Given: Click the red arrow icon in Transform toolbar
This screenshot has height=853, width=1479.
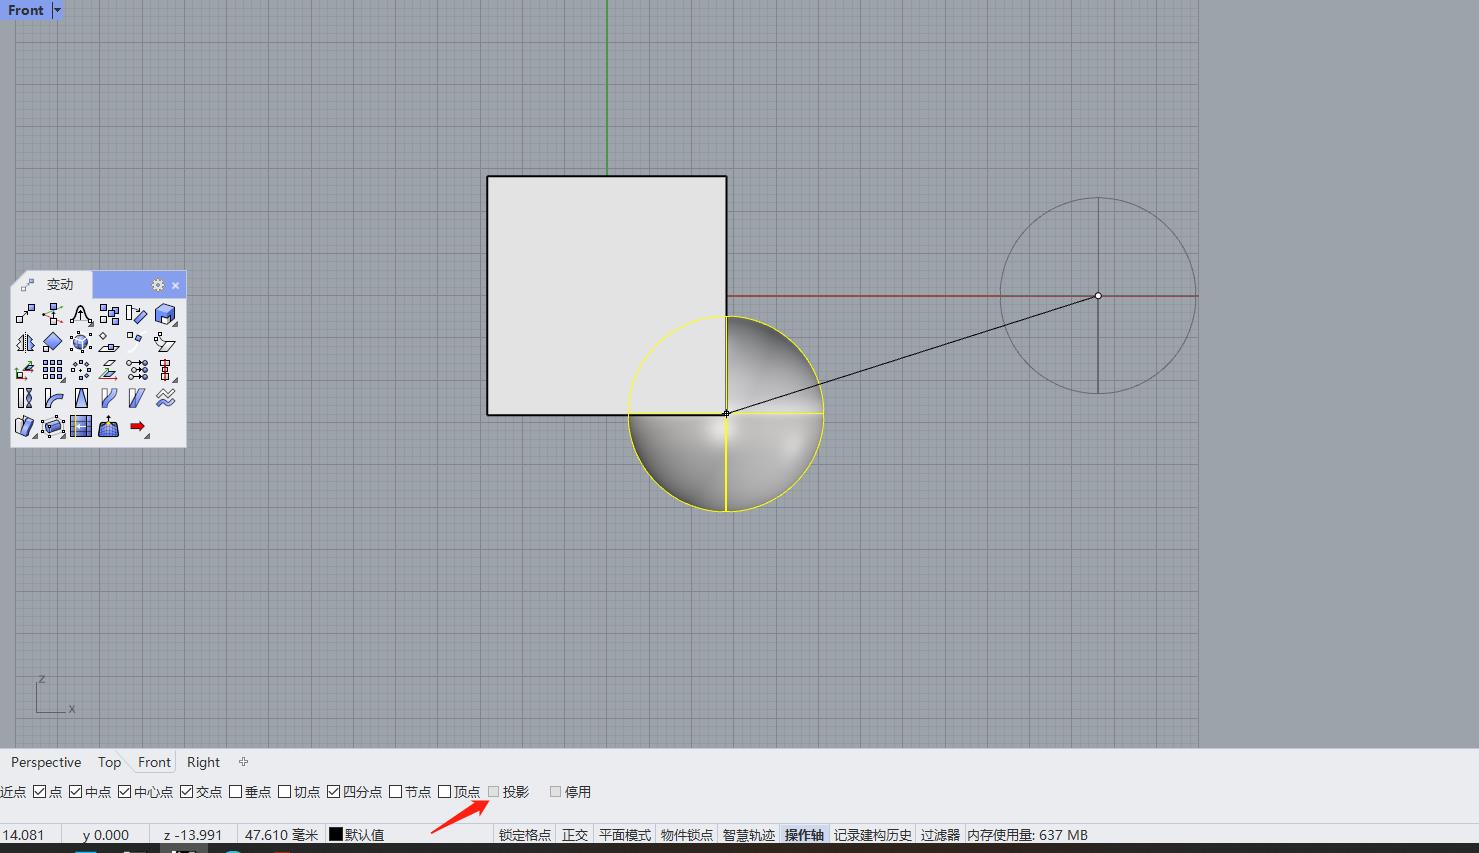Looking at the screenshot, I should tap(137, 427).
